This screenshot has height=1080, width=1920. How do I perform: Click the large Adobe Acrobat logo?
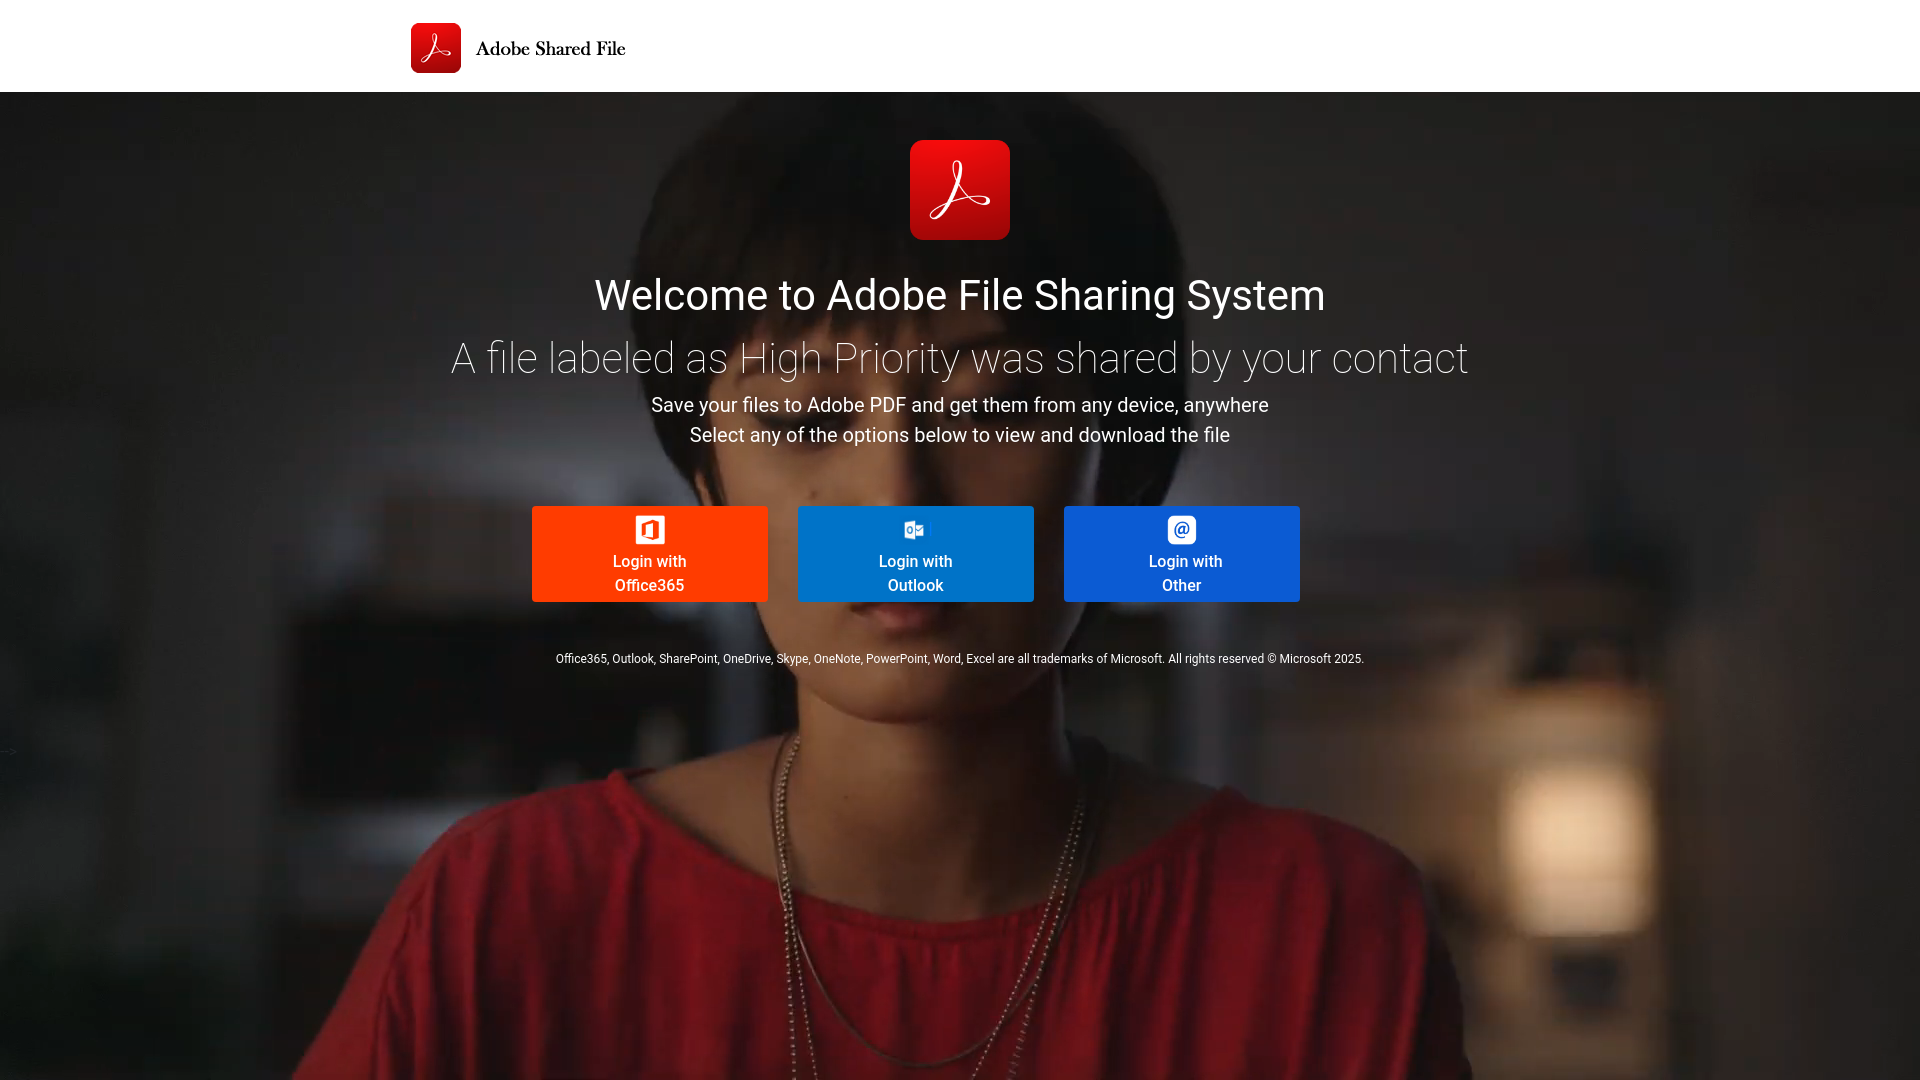click(960, 190)
